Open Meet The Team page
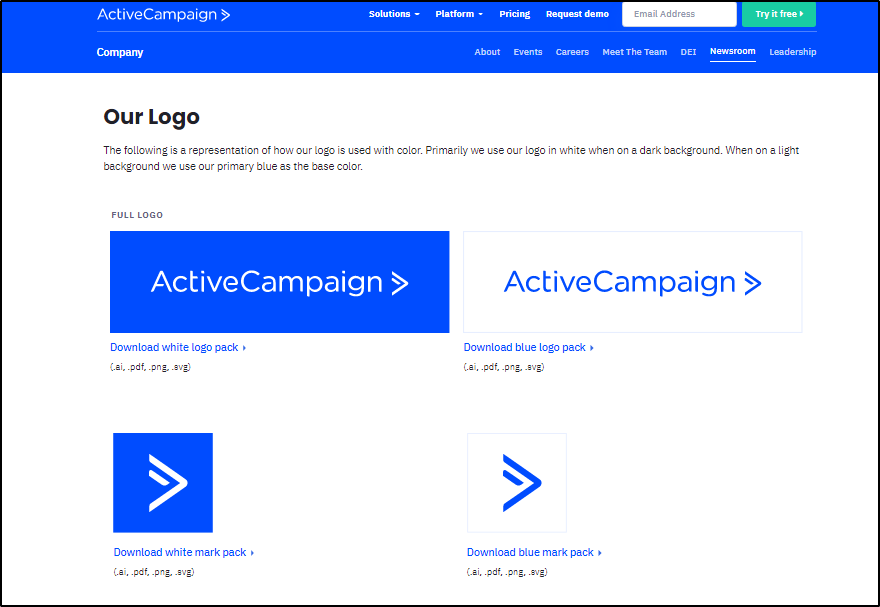Viewport: 880px width, 607px height. (634, 52)
